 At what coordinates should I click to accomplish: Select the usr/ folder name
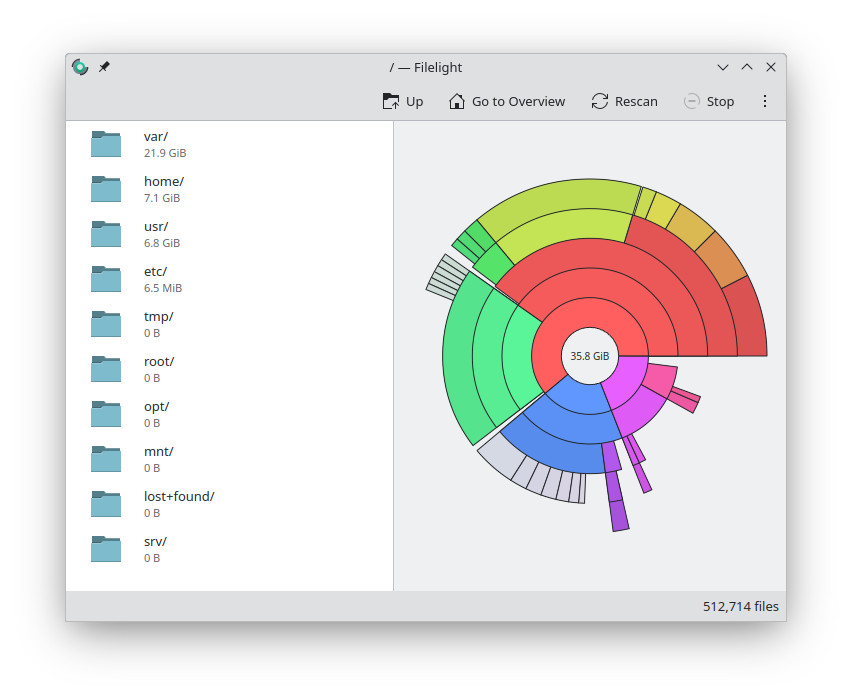click(156, 227)
